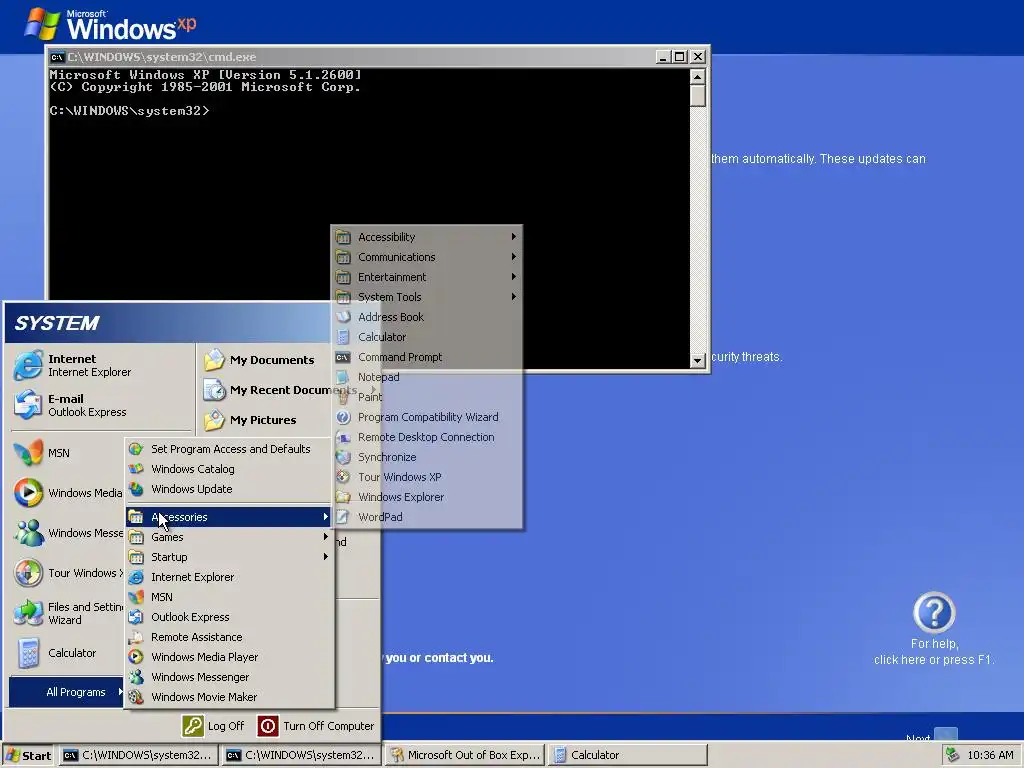Expand the Communications submenu

pyautogui.click(x=427, y=257)
